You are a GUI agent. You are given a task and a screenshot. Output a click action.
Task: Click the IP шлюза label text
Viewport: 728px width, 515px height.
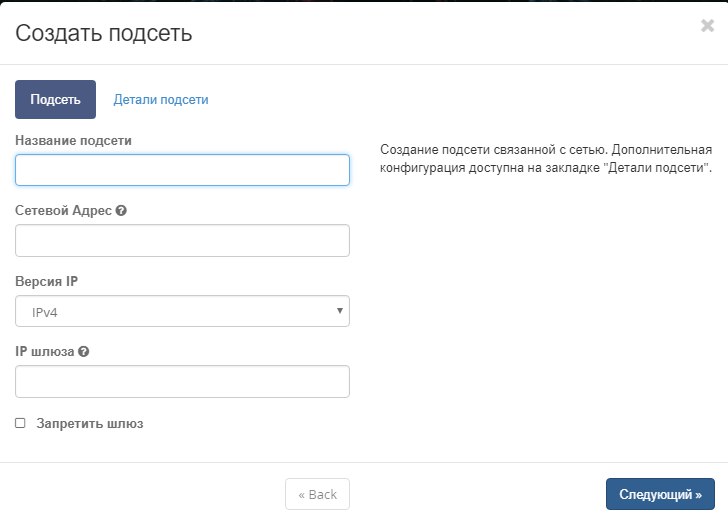click(x=44, y=352)
